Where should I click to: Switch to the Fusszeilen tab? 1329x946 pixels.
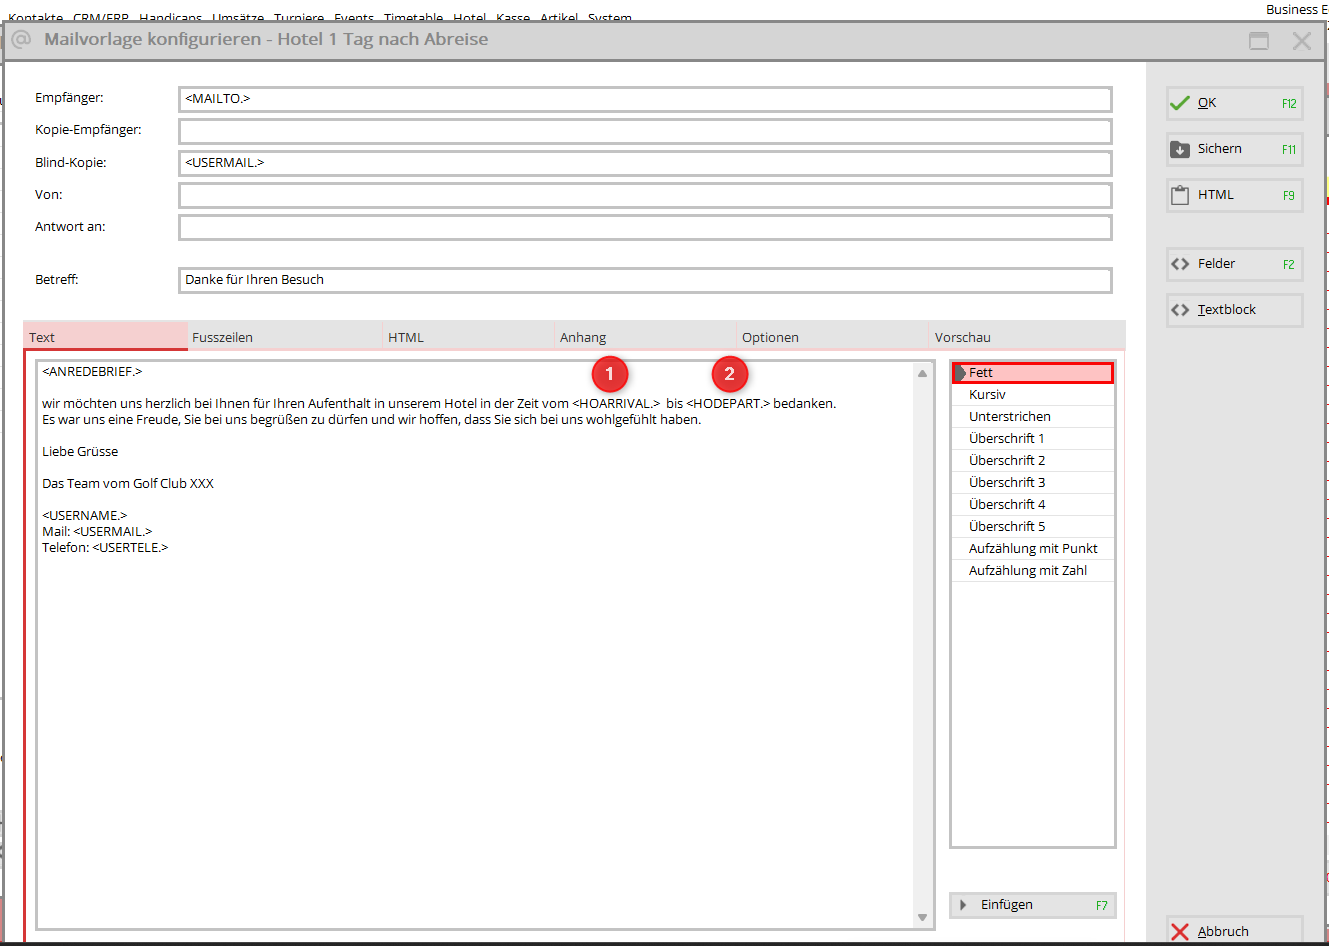pyautogui.click(x=223, y=337)
